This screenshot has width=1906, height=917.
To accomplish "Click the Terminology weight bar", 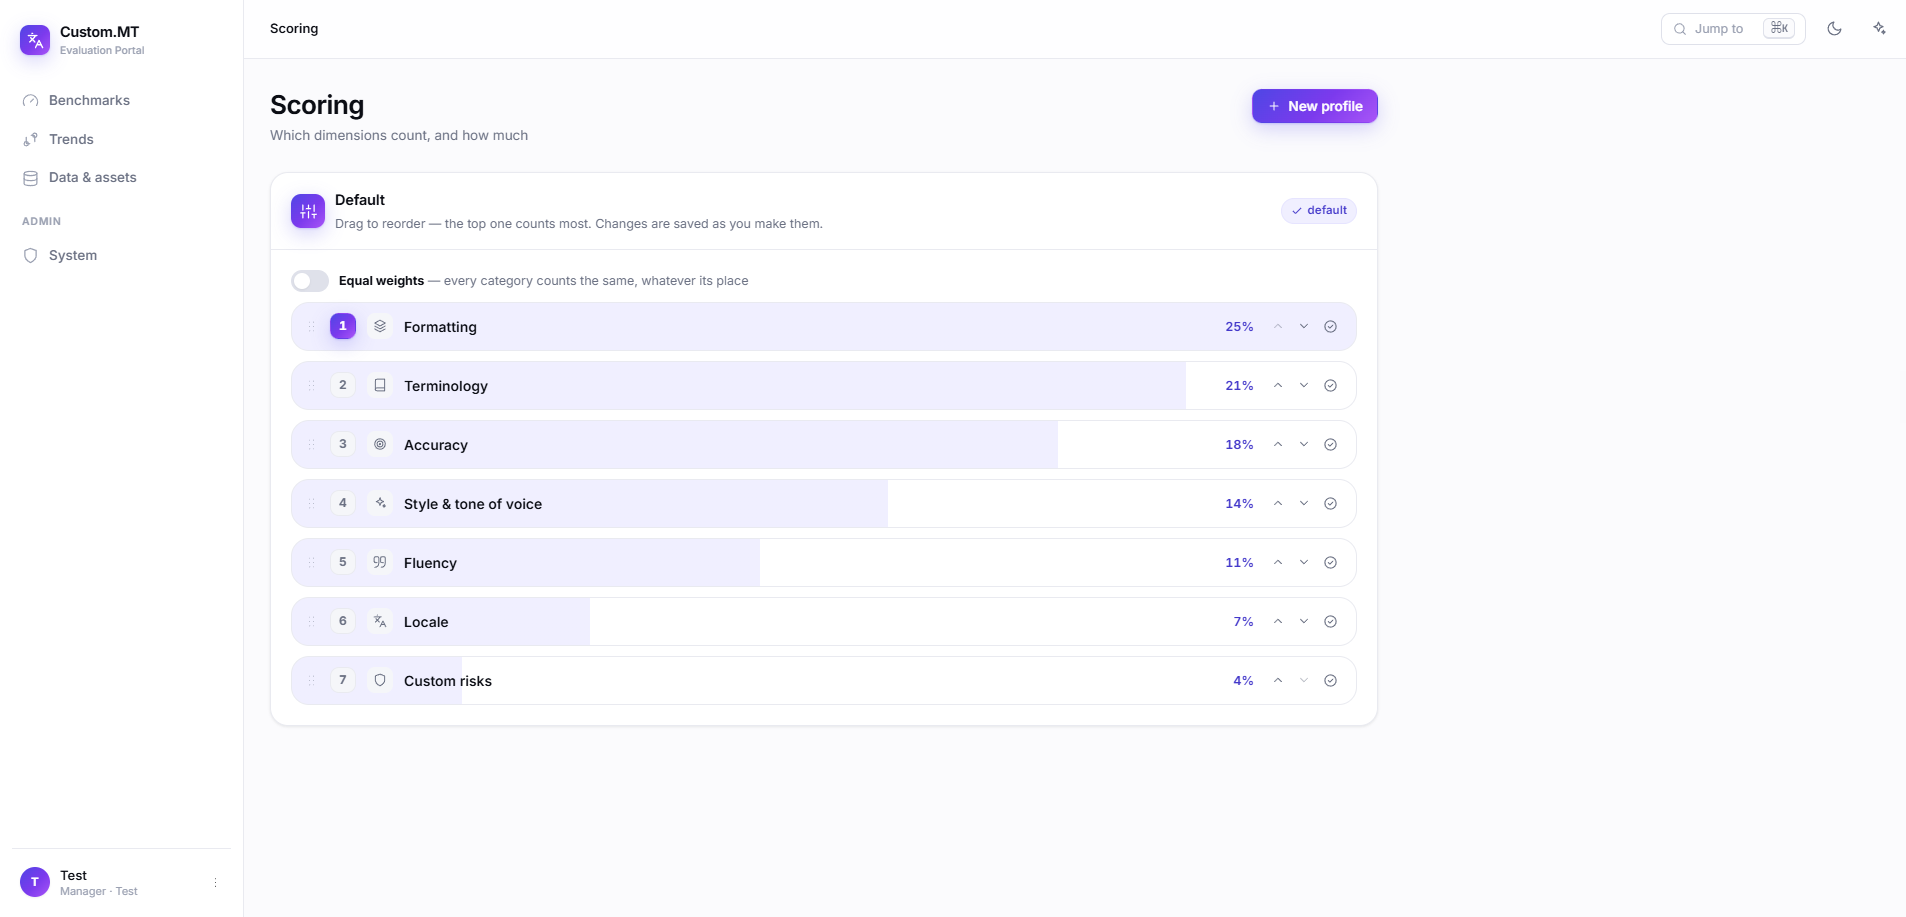I will (x=823, y=385).
